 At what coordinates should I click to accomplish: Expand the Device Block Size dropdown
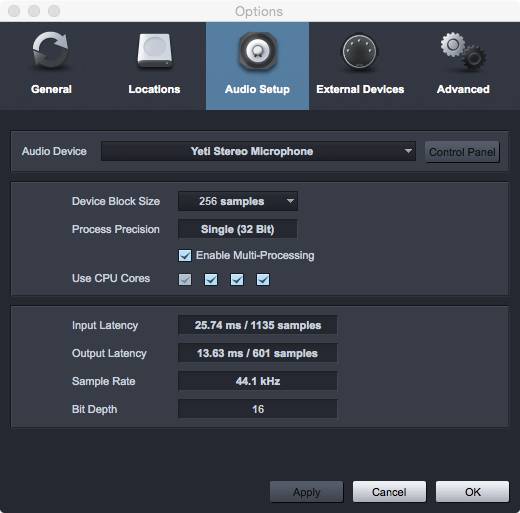[238, 201]
